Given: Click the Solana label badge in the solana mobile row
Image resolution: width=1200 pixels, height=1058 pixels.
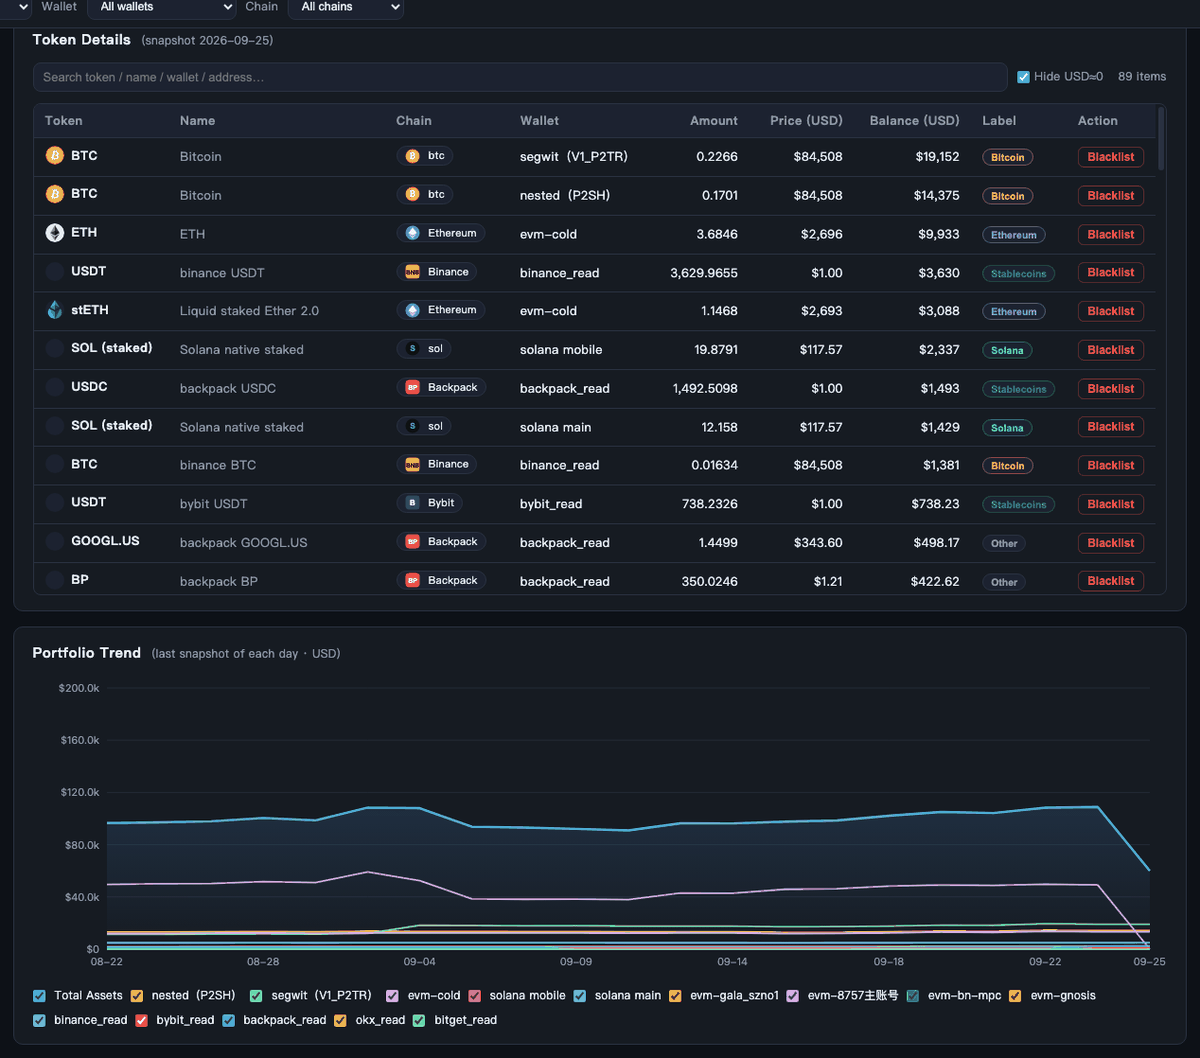Looking at the screenshot, I should pyautogui.click(x=1007, y=350).
